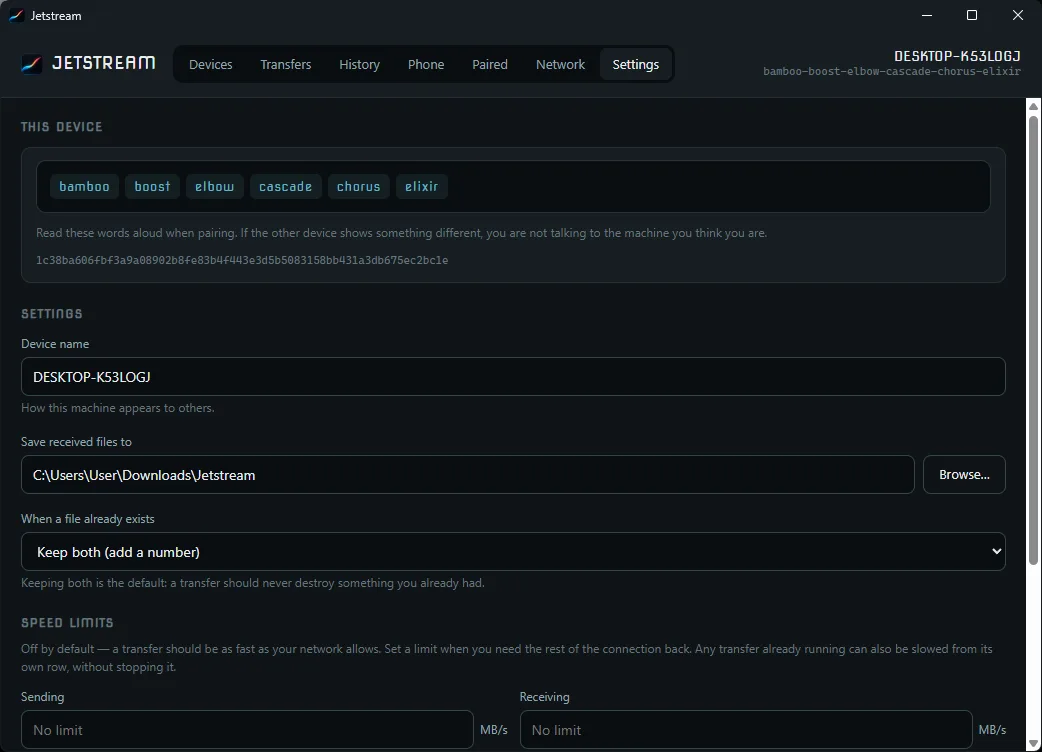Click the 'How this machine appears to others' hint
This screenshot has width=1042, height=752.
118,408
